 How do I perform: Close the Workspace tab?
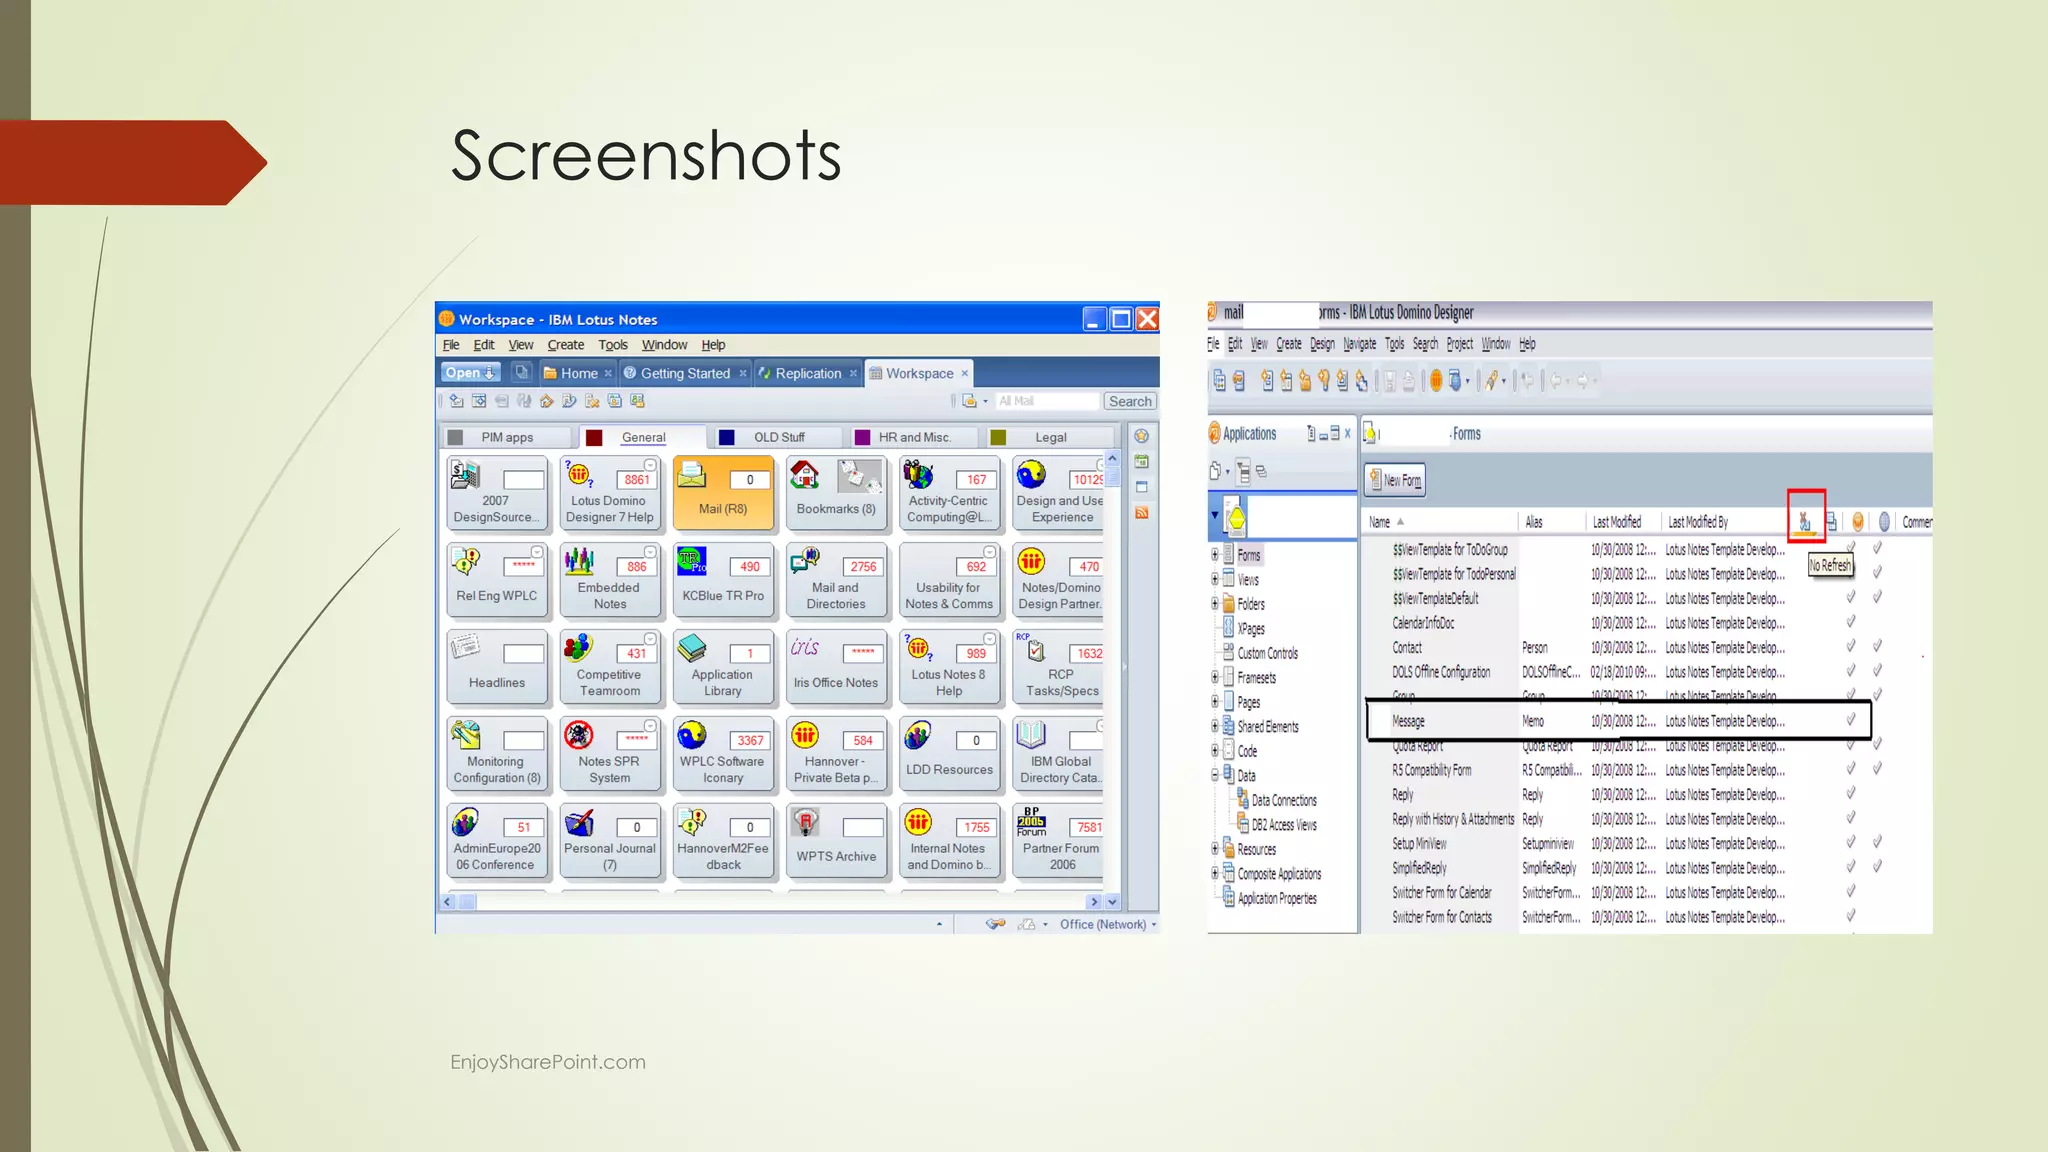965,373
